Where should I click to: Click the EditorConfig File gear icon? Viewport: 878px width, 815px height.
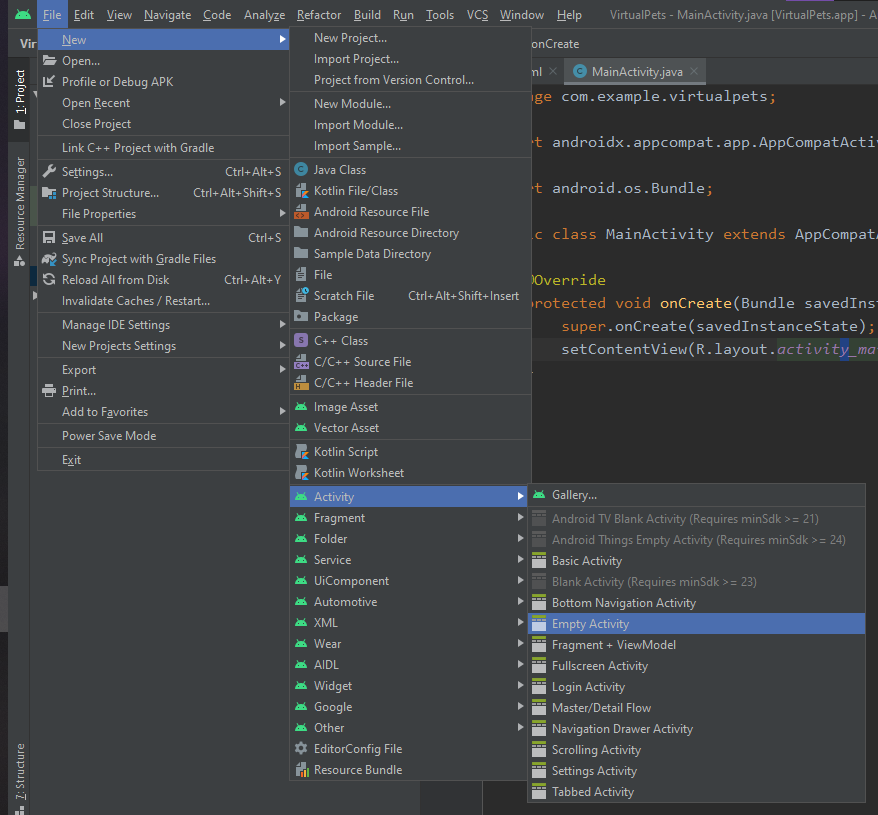(x=301, y=749)
